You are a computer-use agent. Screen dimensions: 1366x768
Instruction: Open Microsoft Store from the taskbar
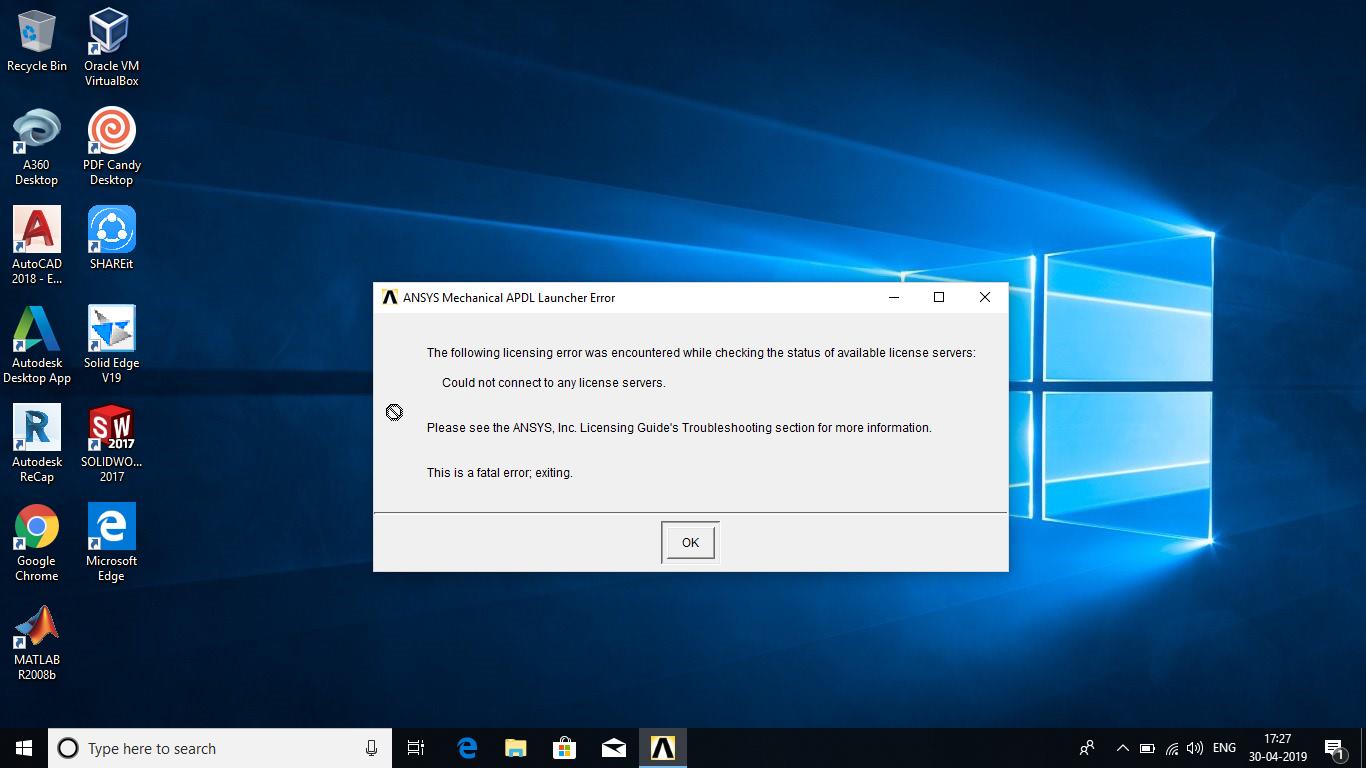[565, 748]
